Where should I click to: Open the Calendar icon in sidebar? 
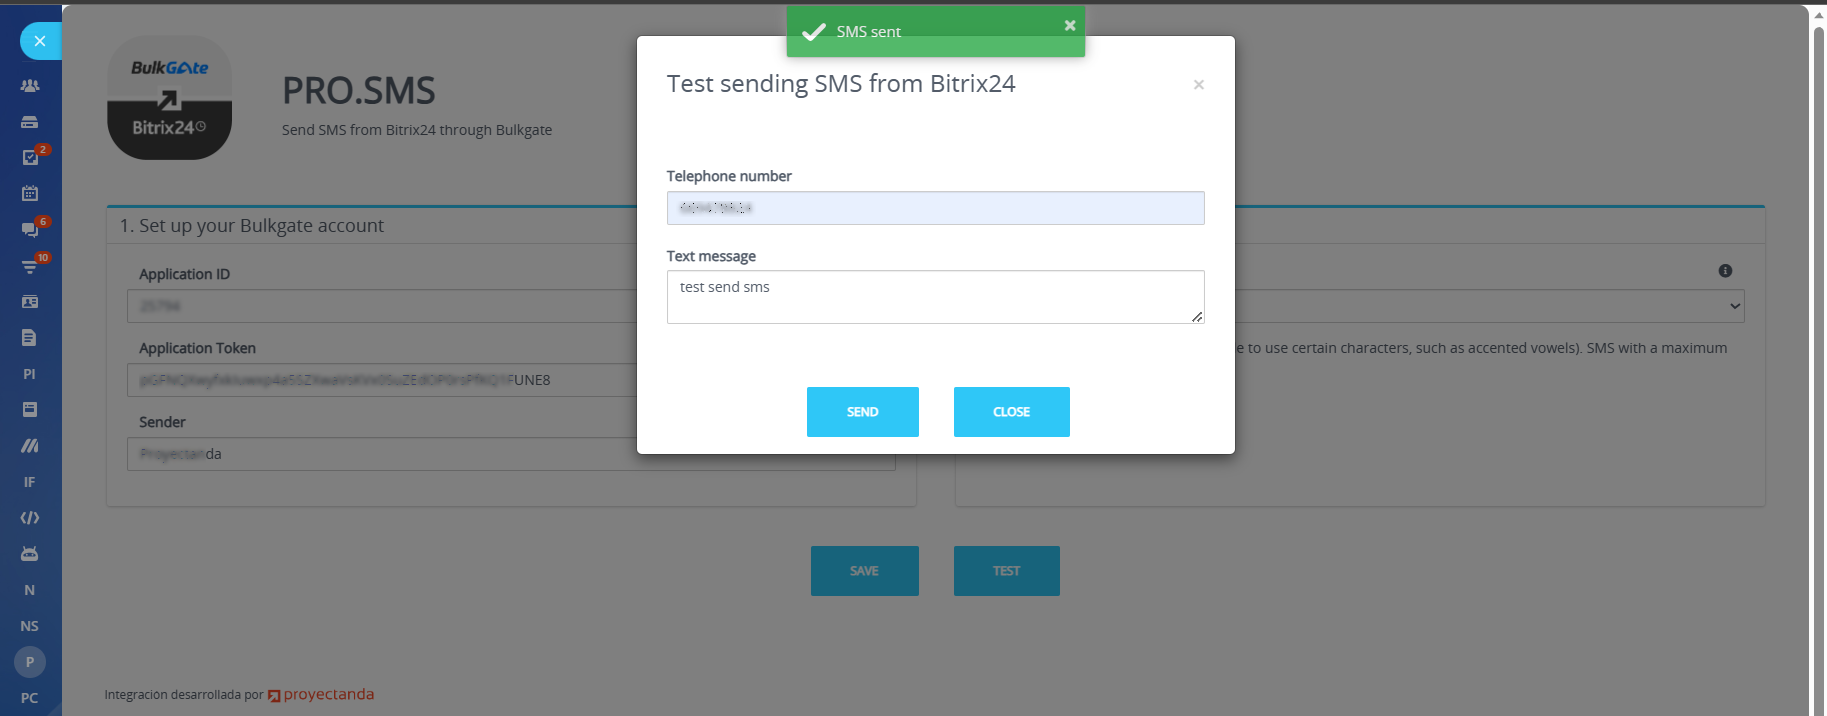coord(30,193)
